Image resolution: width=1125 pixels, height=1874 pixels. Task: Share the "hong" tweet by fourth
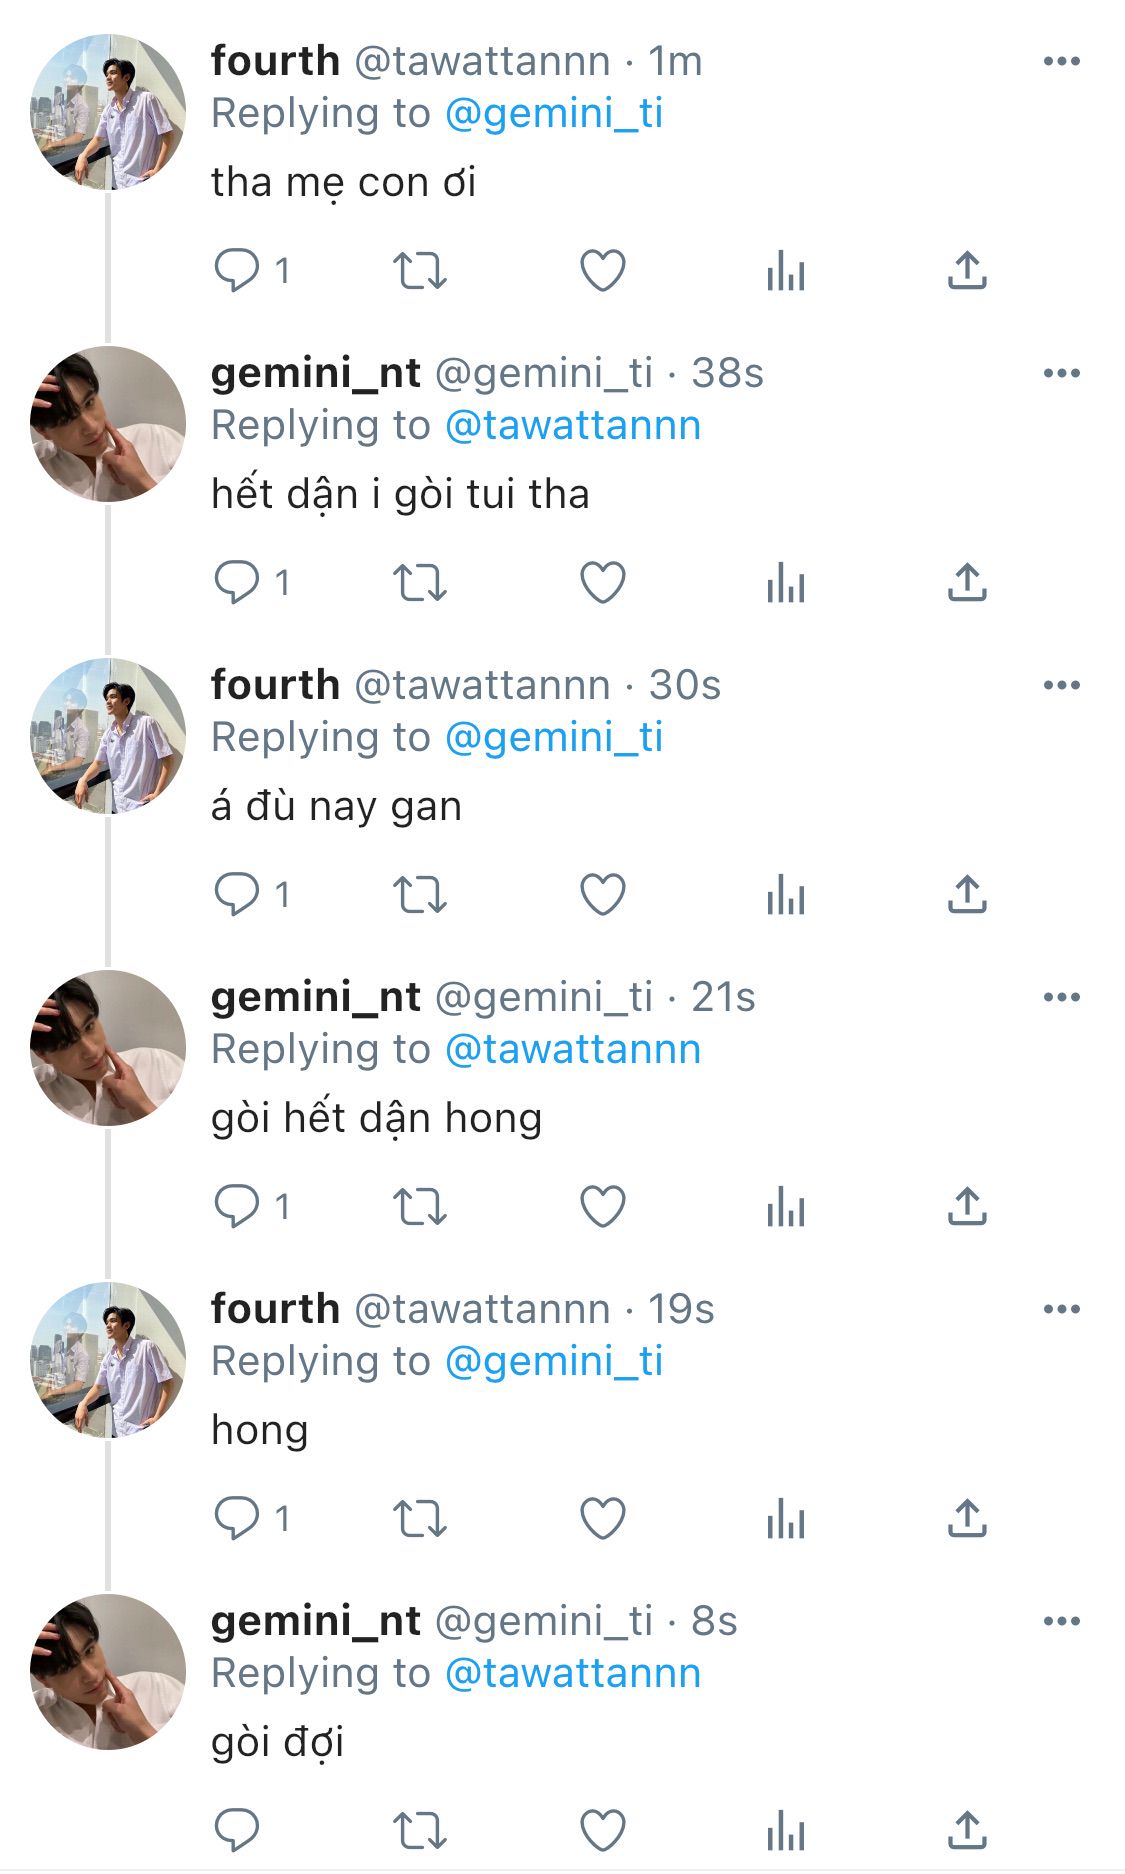tap(967, 1518)
